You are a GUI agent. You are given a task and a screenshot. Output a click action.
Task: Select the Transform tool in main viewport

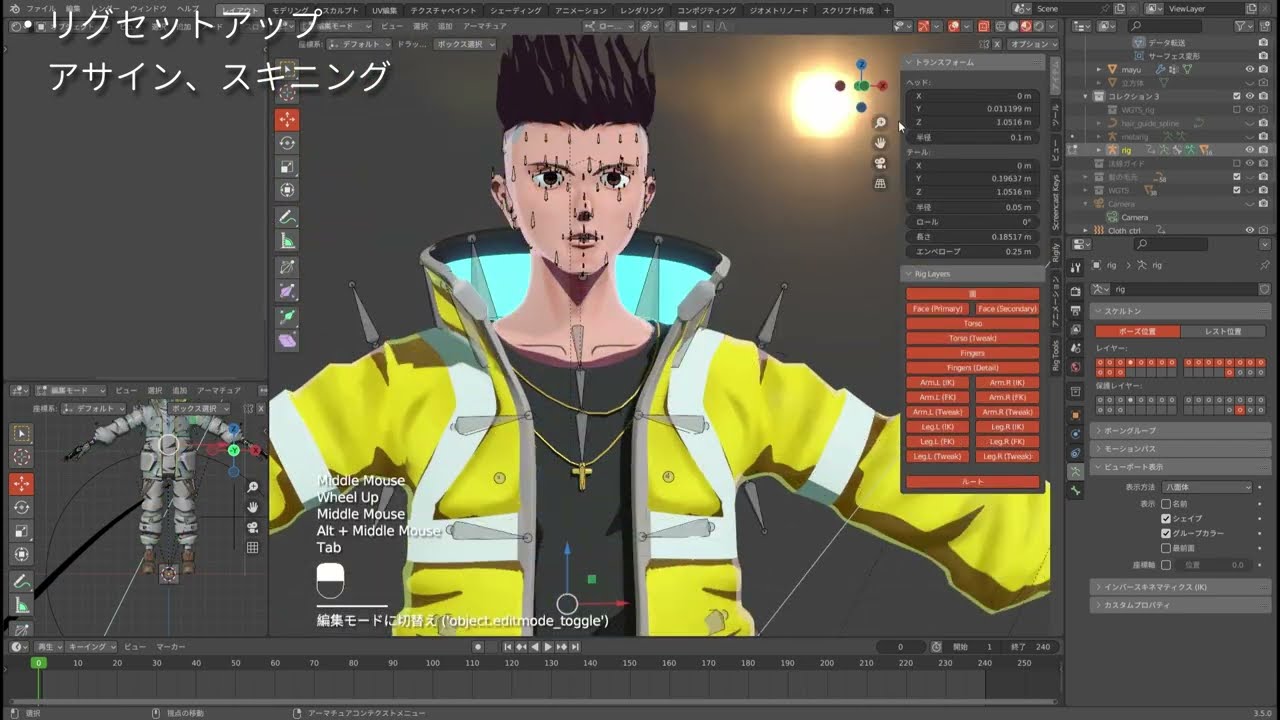point(287,190)
